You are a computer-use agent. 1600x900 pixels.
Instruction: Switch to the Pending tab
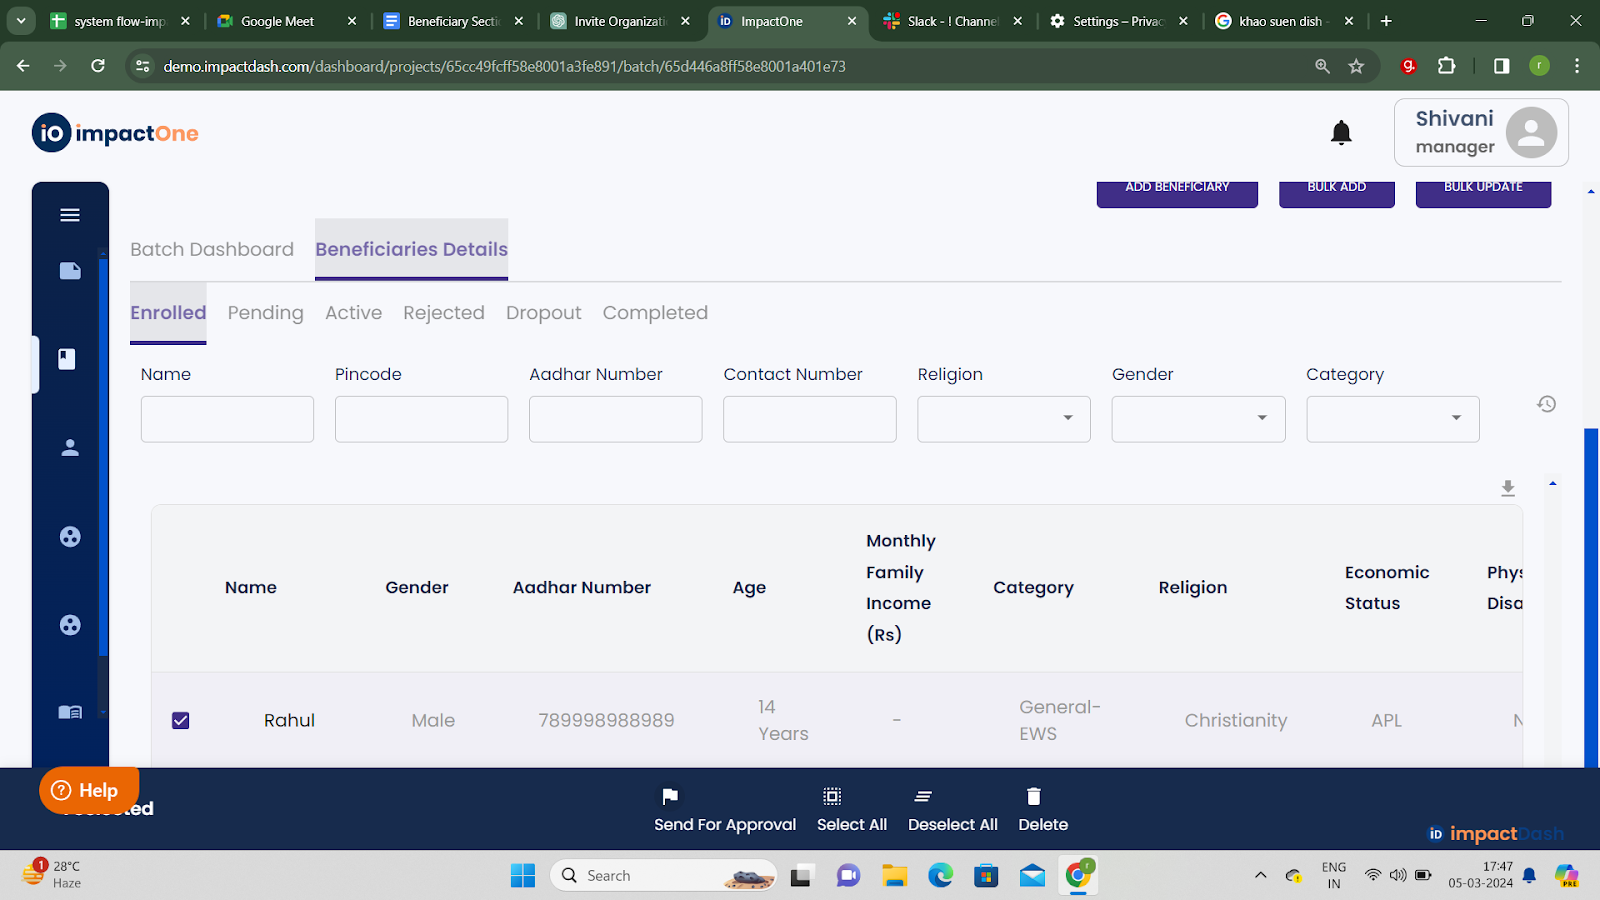[x=265, y=313]
